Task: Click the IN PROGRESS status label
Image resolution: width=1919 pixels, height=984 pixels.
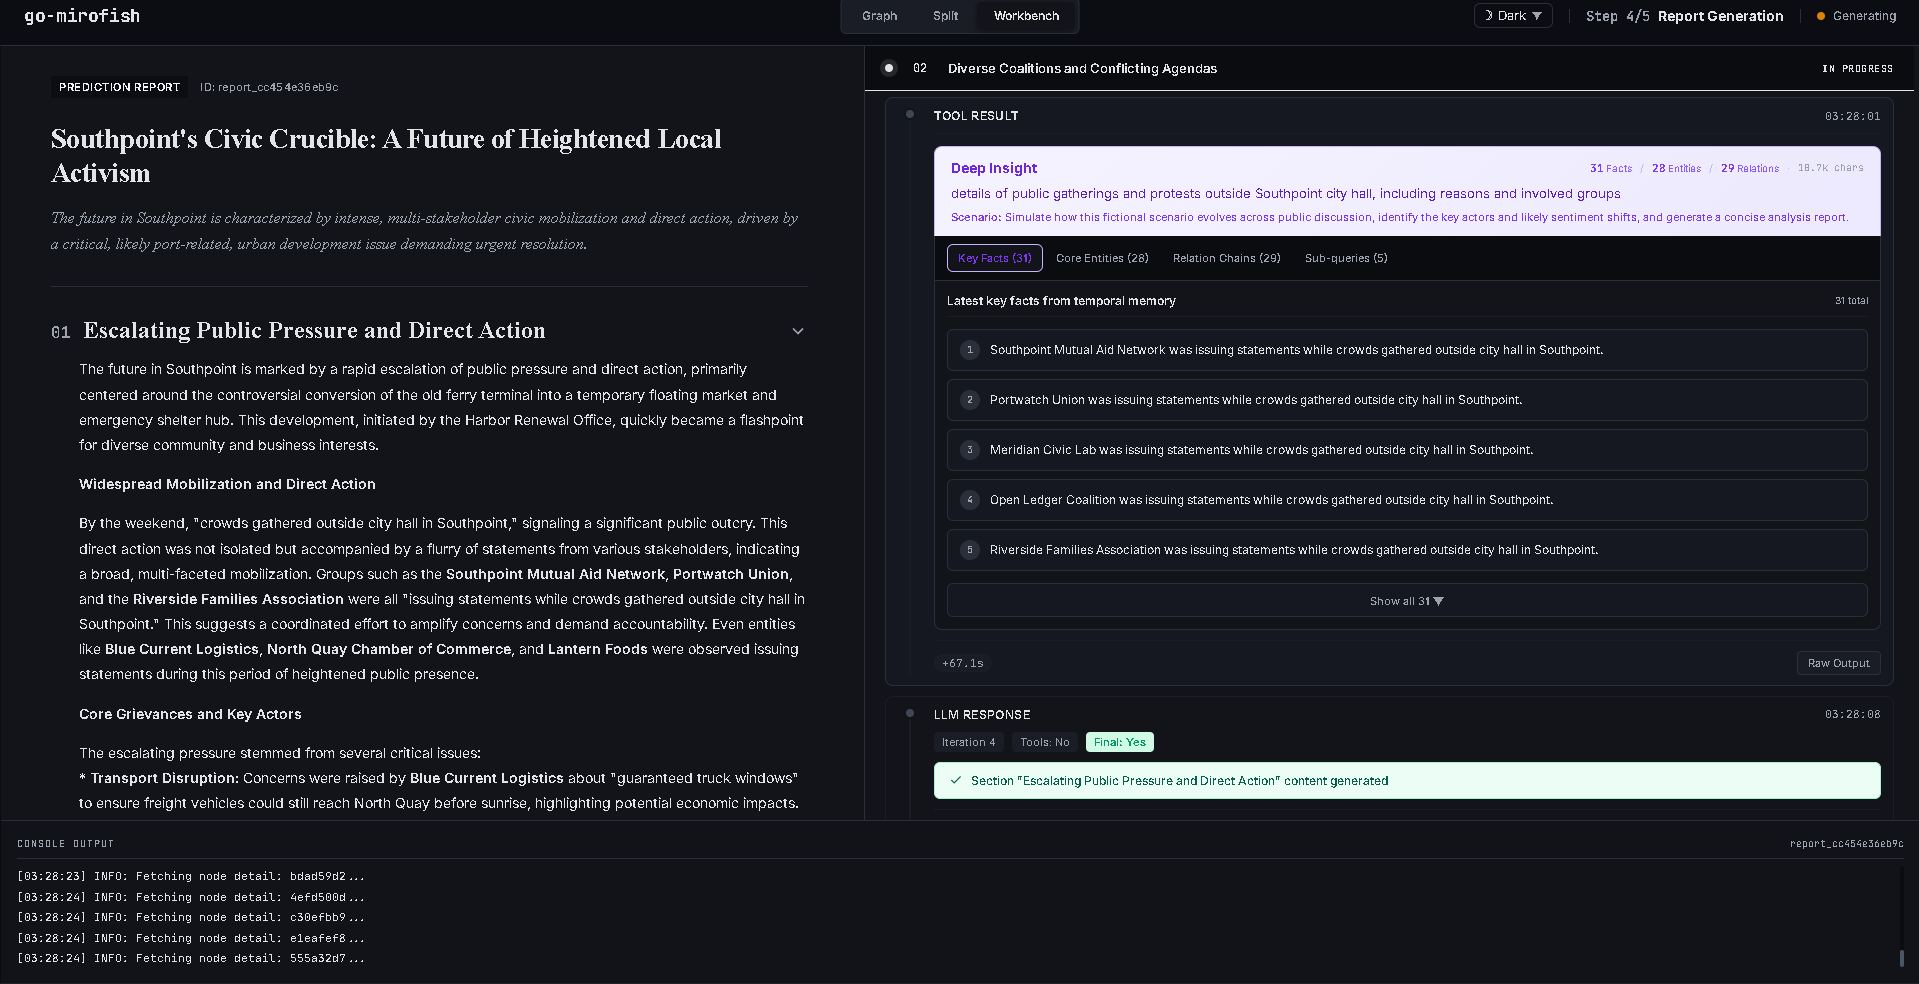Action: point(1857,69)
